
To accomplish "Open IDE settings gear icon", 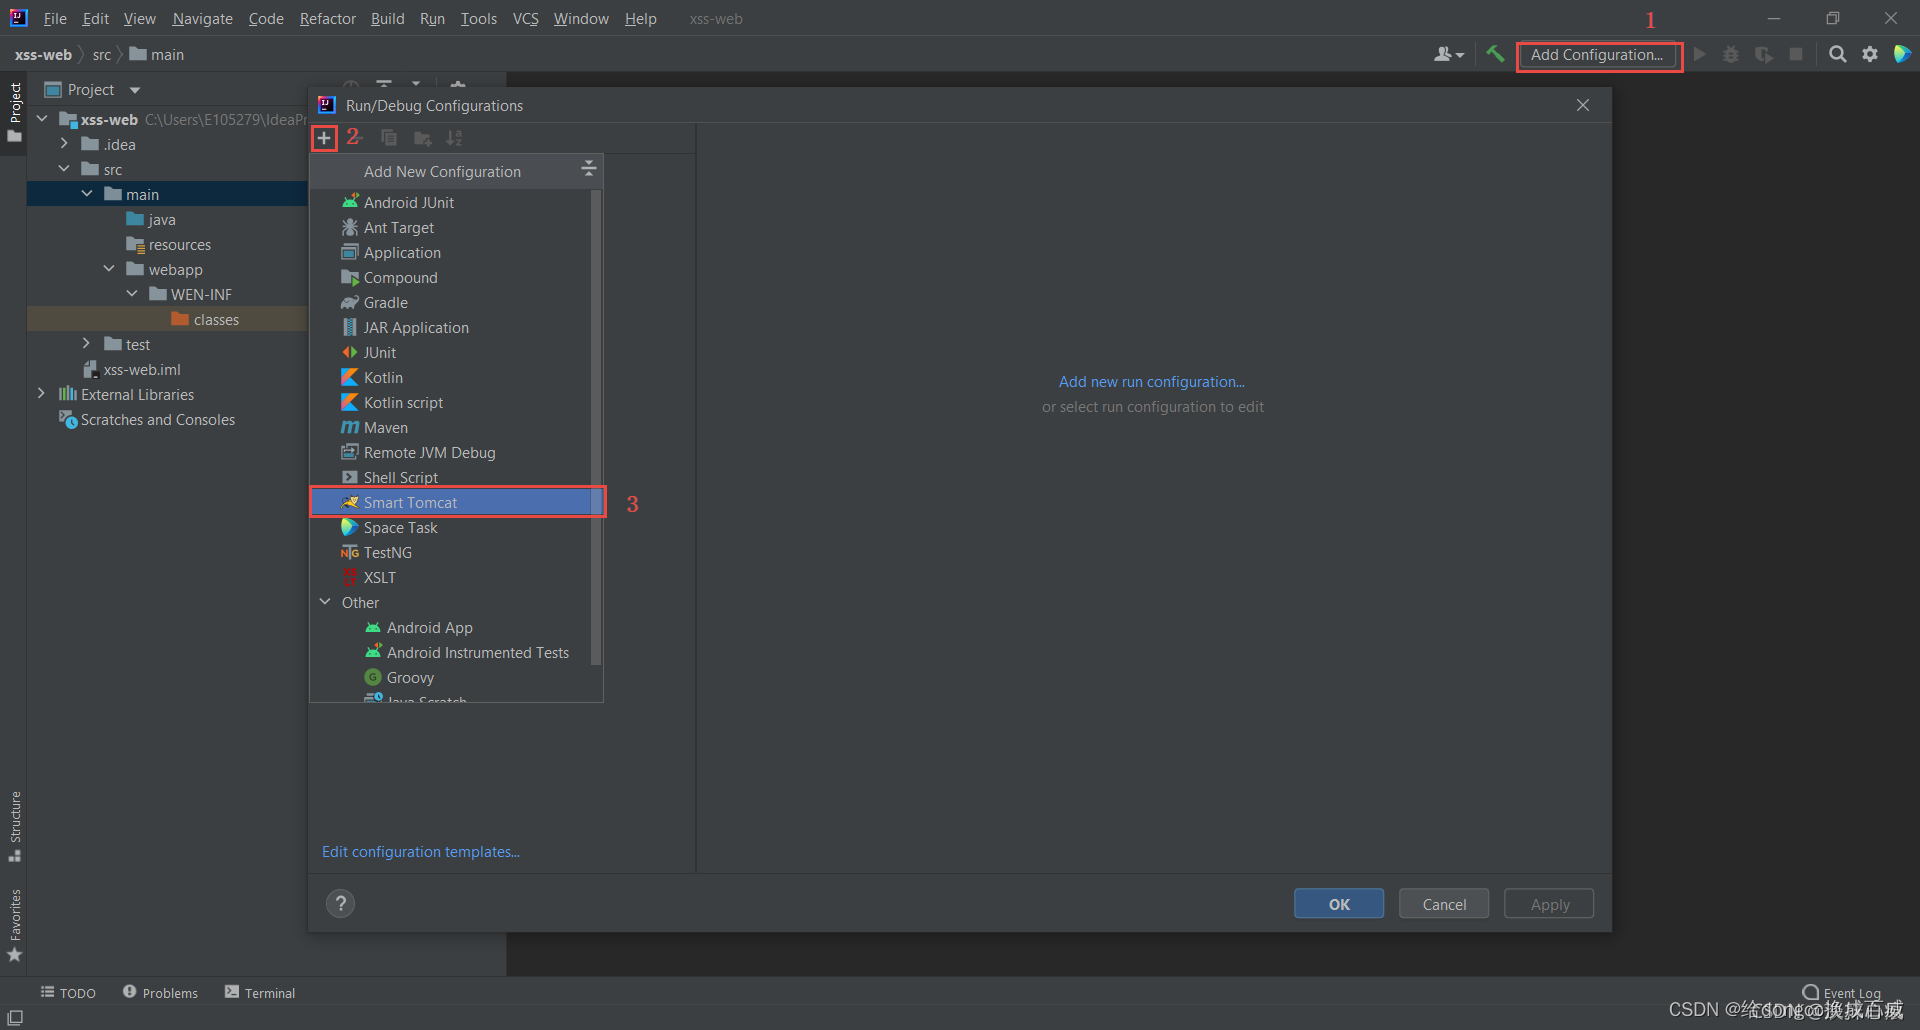I will point(1869,54).
